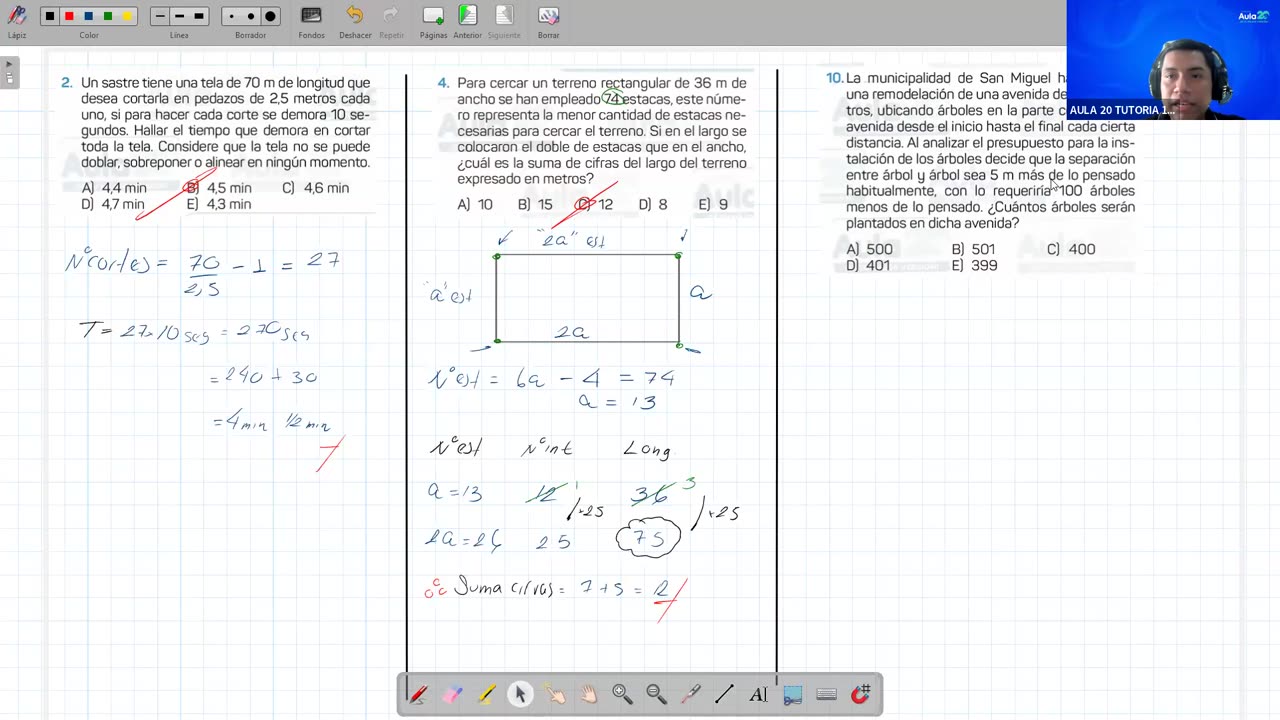Click answer option A) 10 in problem 4
This screenshot has width=1280, height=720.
tap(475, 204)
